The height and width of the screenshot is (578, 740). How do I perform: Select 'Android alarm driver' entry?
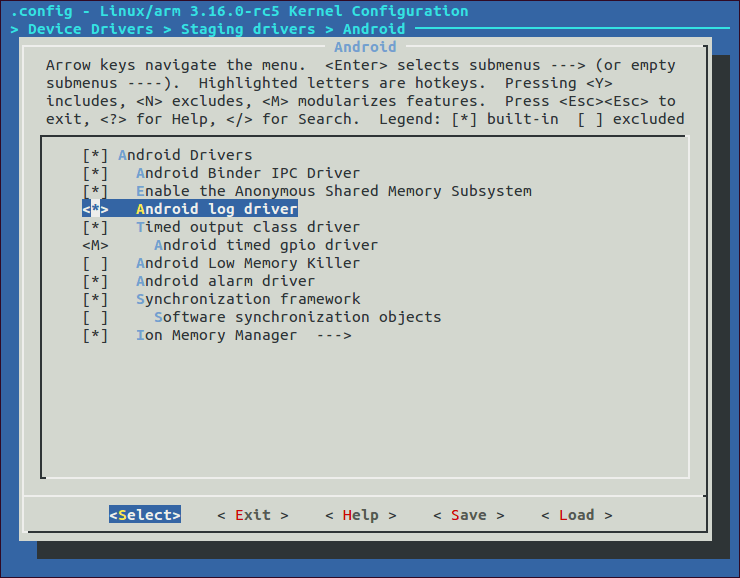tap(226, 281)
